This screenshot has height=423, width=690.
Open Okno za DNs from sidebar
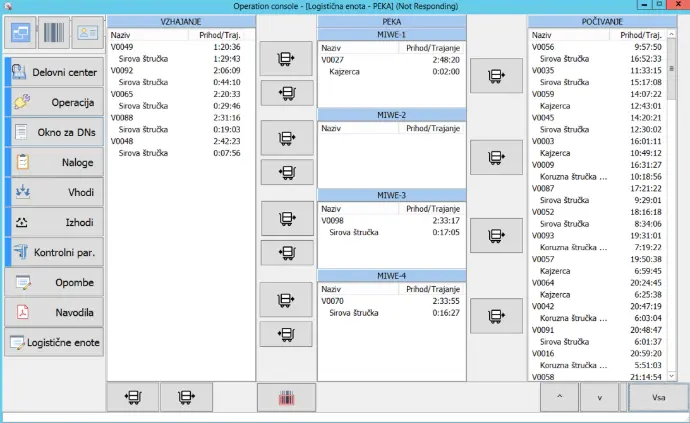point(54,133)
